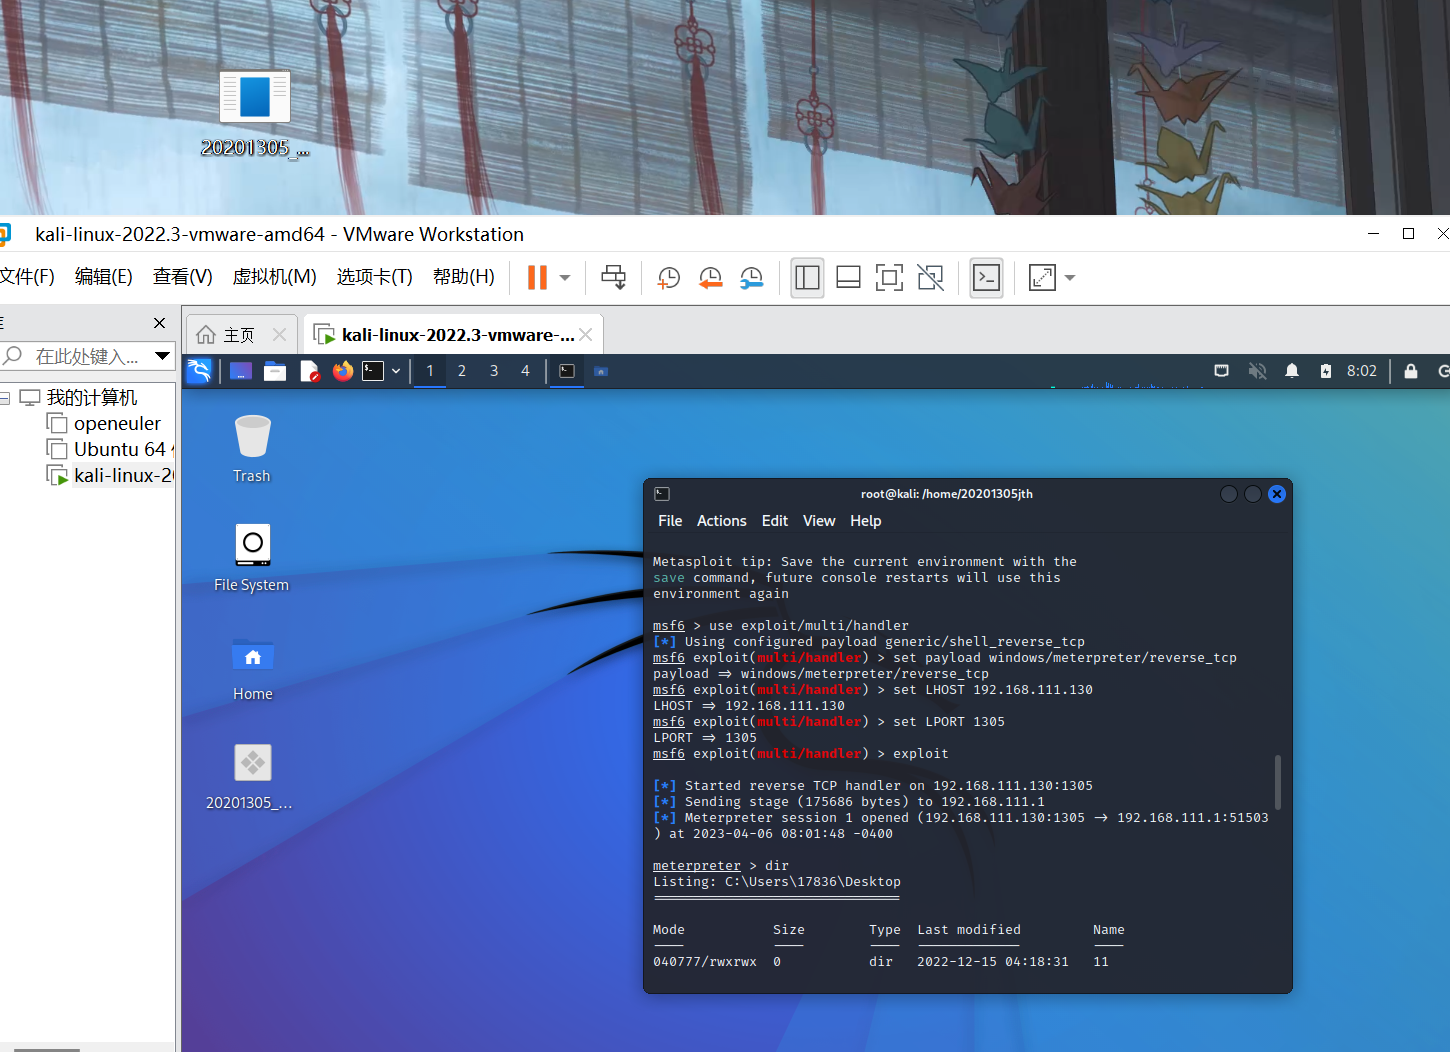1450x1052 pixels.
Task: Switch to the 主页 tab
Action: pyautogui.click(x=239, y=335)
